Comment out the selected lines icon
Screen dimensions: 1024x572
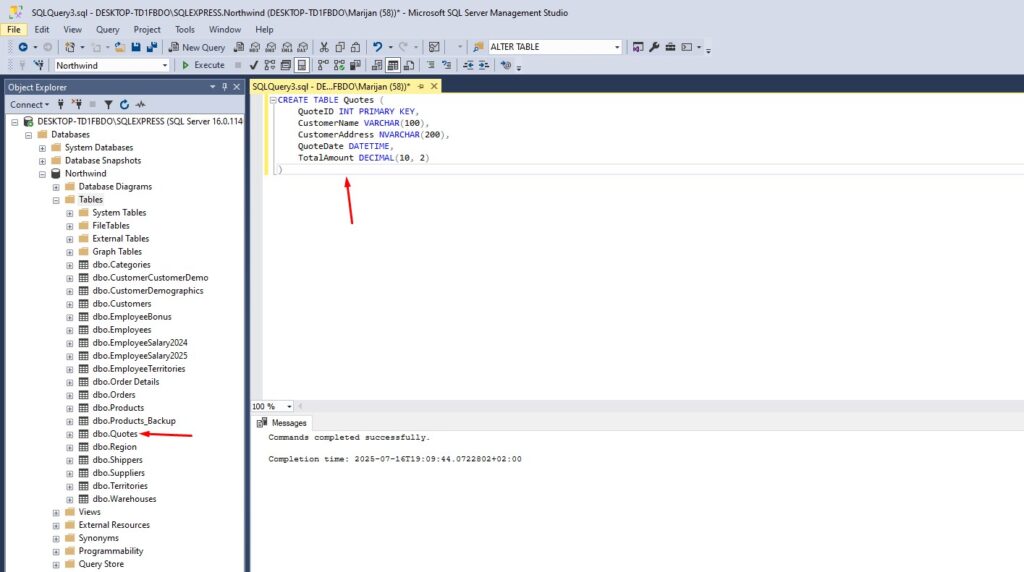point(430,65)
